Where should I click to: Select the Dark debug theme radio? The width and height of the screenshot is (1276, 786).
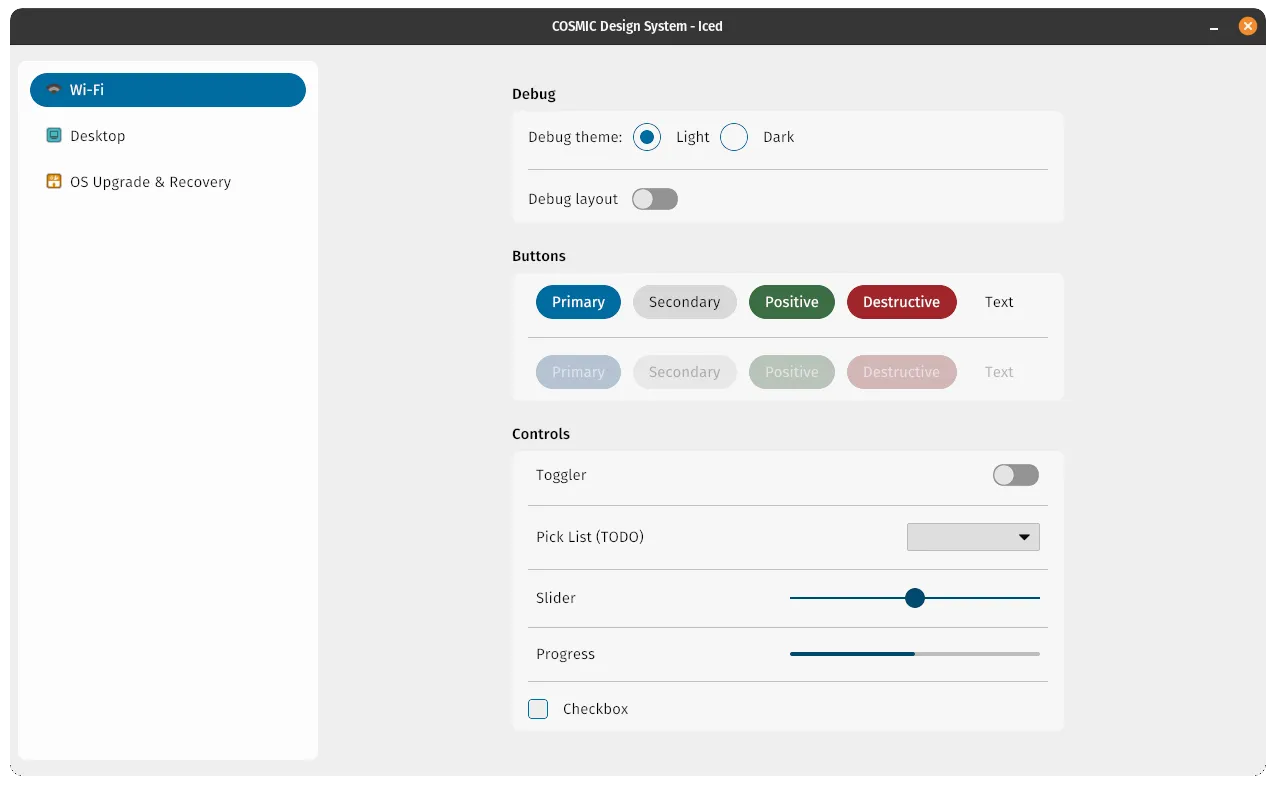734,137
